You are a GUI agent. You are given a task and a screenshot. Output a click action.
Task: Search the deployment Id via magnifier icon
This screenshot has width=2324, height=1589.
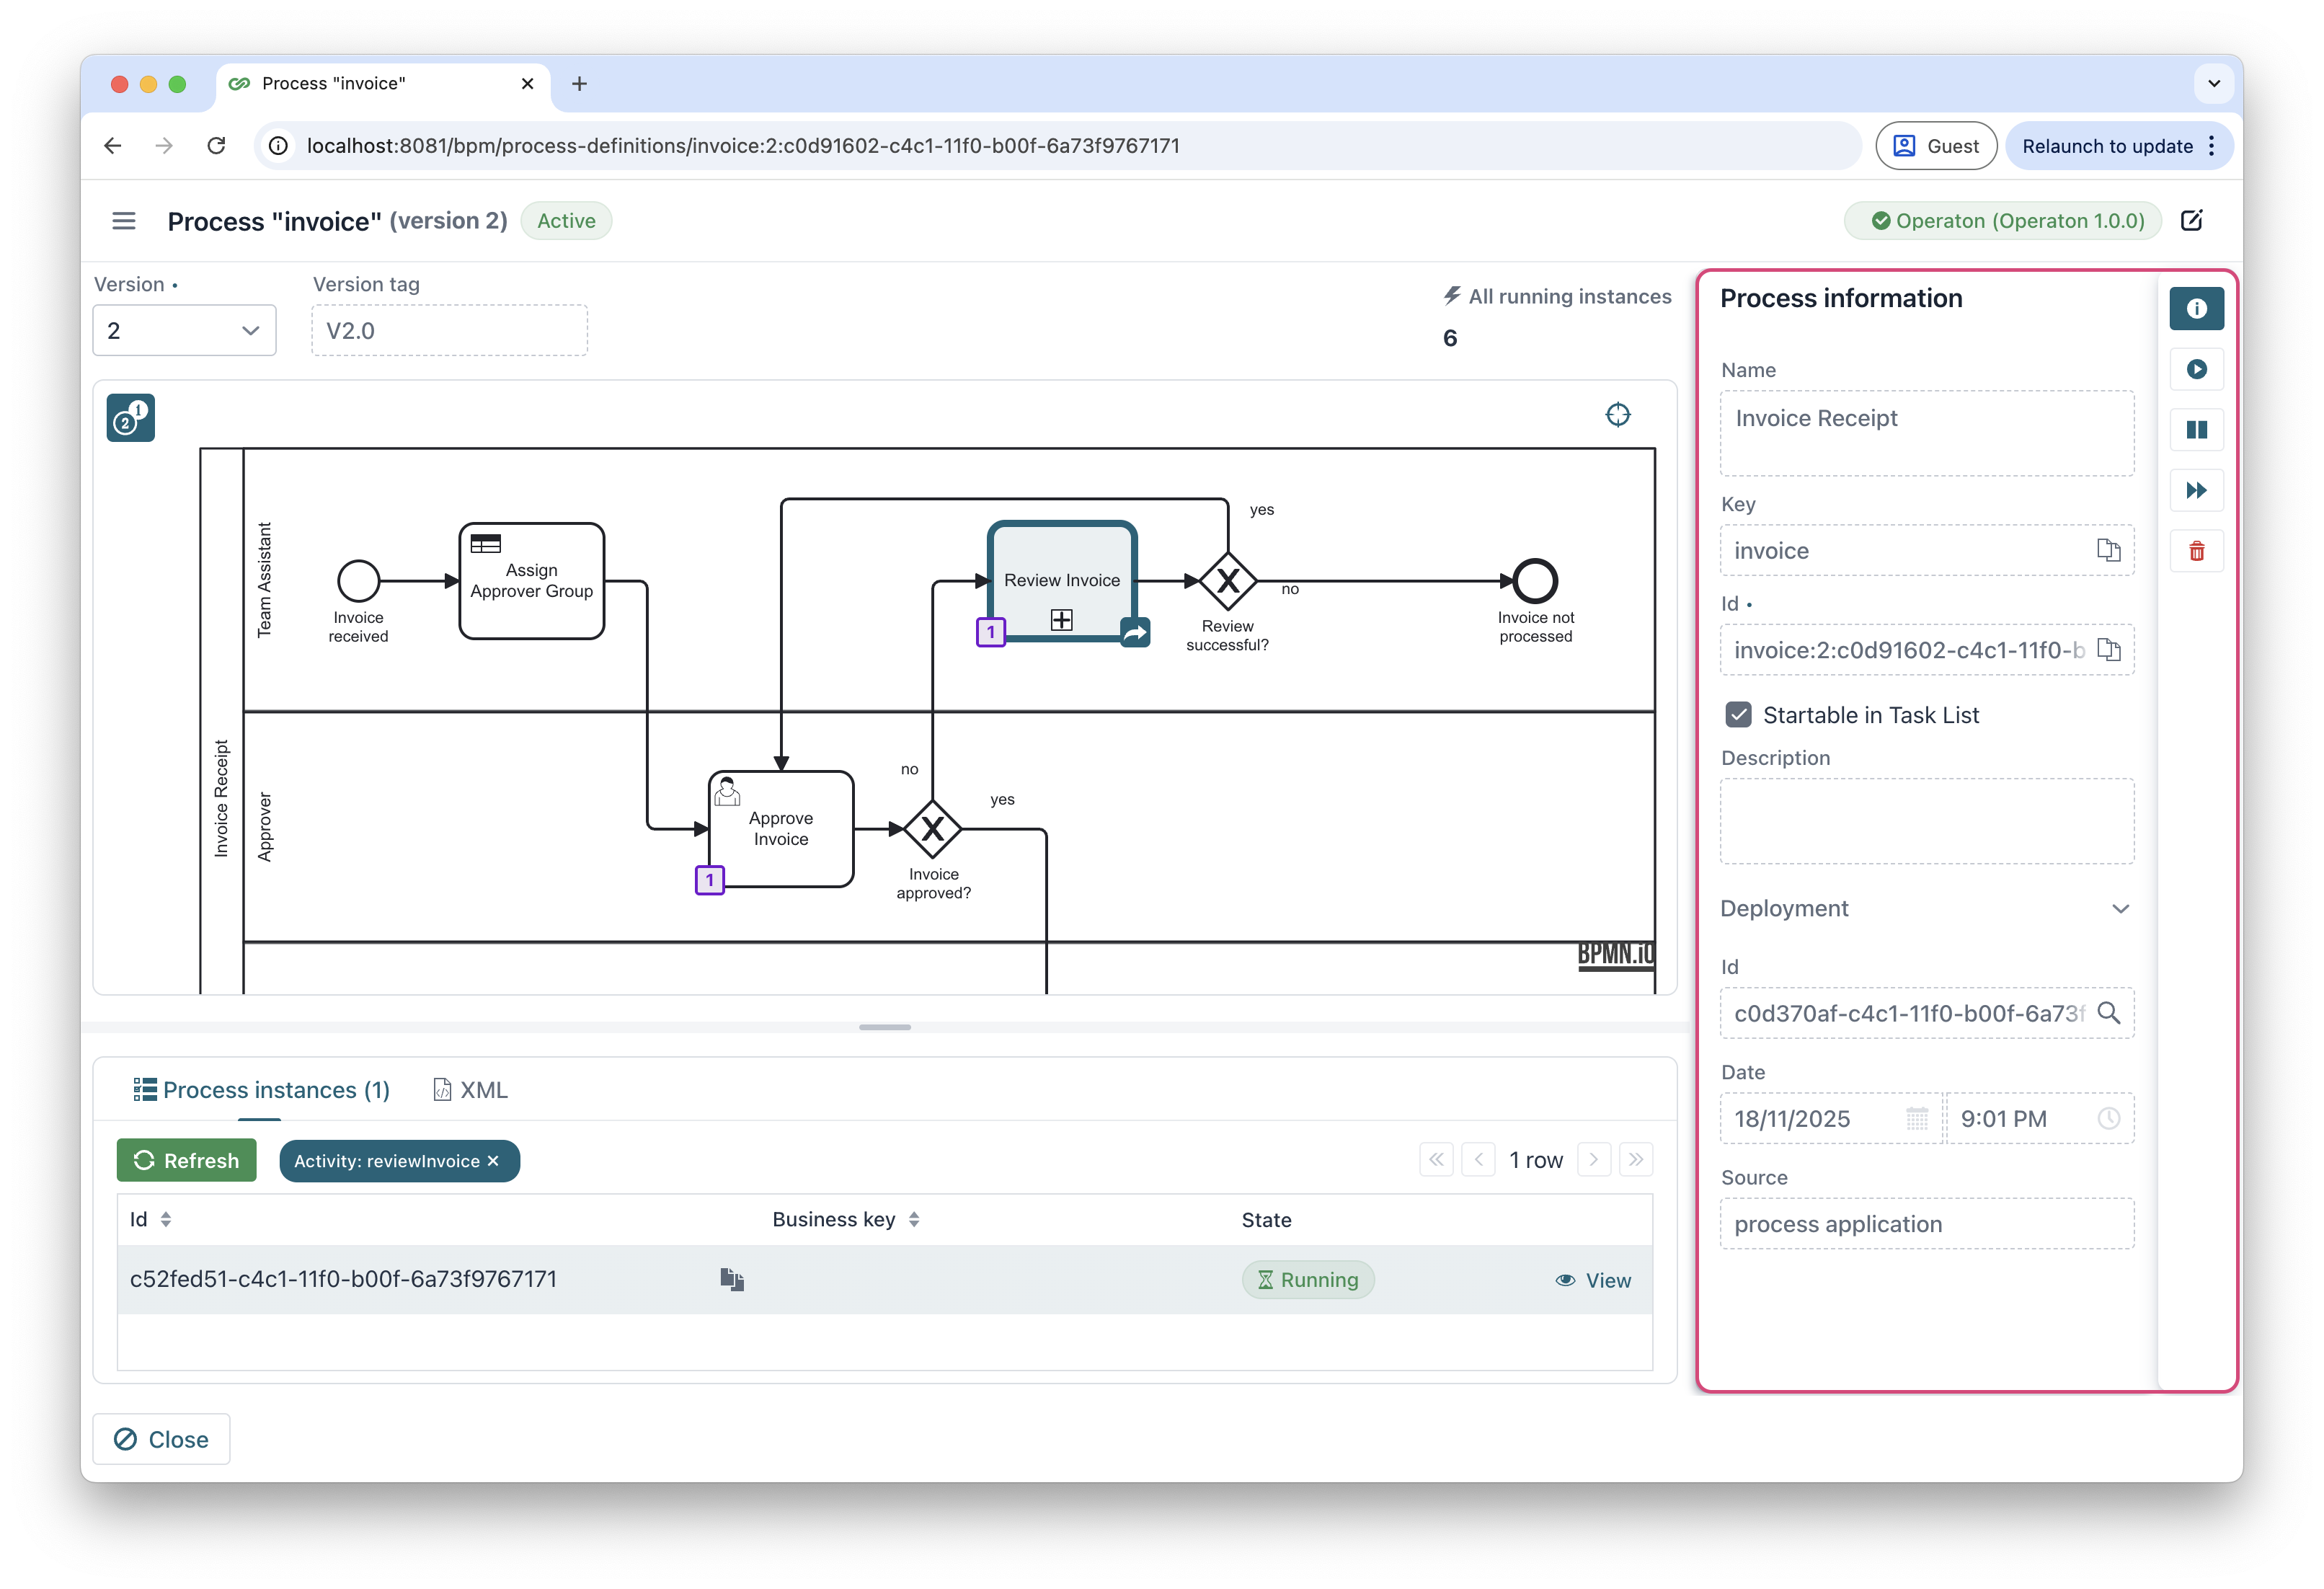(2111, 1013)
